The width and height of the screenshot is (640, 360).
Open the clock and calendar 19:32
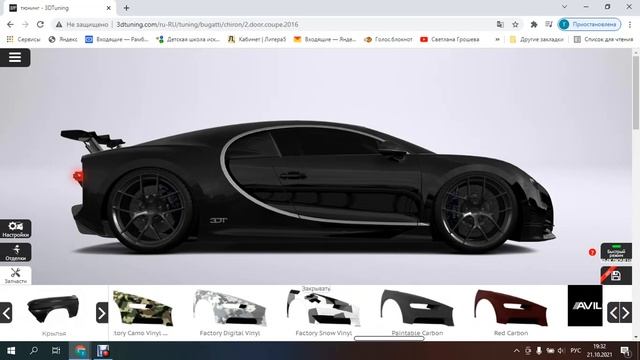point(599,351)
